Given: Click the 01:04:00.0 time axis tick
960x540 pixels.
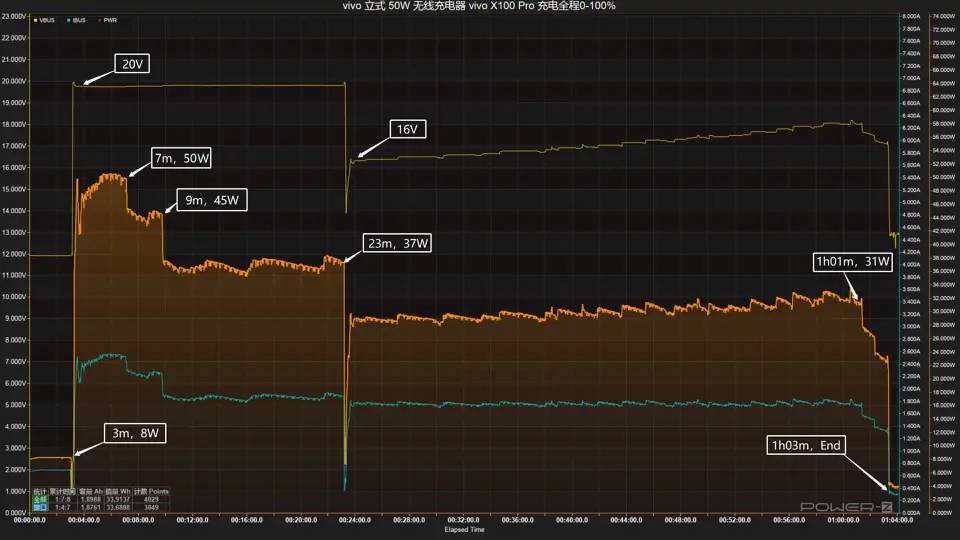Looking at the screenshot, I should click(x=897, y=520).
